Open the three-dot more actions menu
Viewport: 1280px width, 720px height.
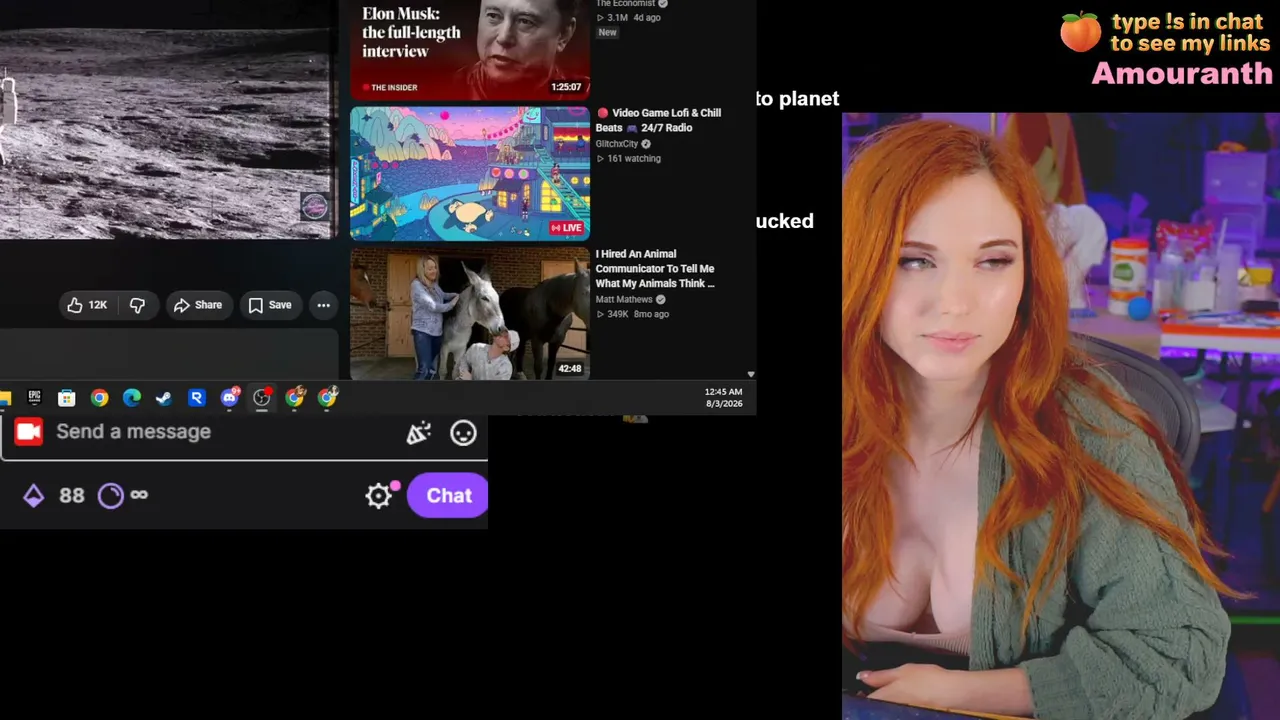pos(324,305)
